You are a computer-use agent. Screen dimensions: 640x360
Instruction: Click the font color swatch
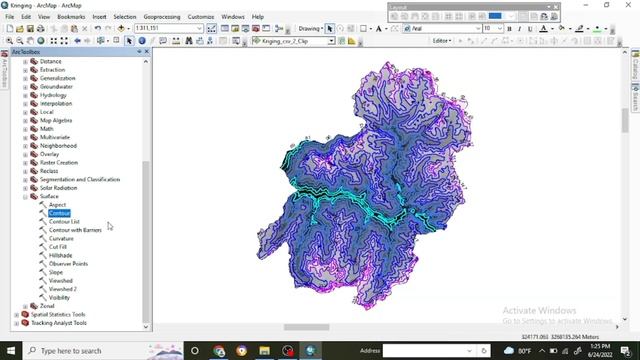coord(543,29)
